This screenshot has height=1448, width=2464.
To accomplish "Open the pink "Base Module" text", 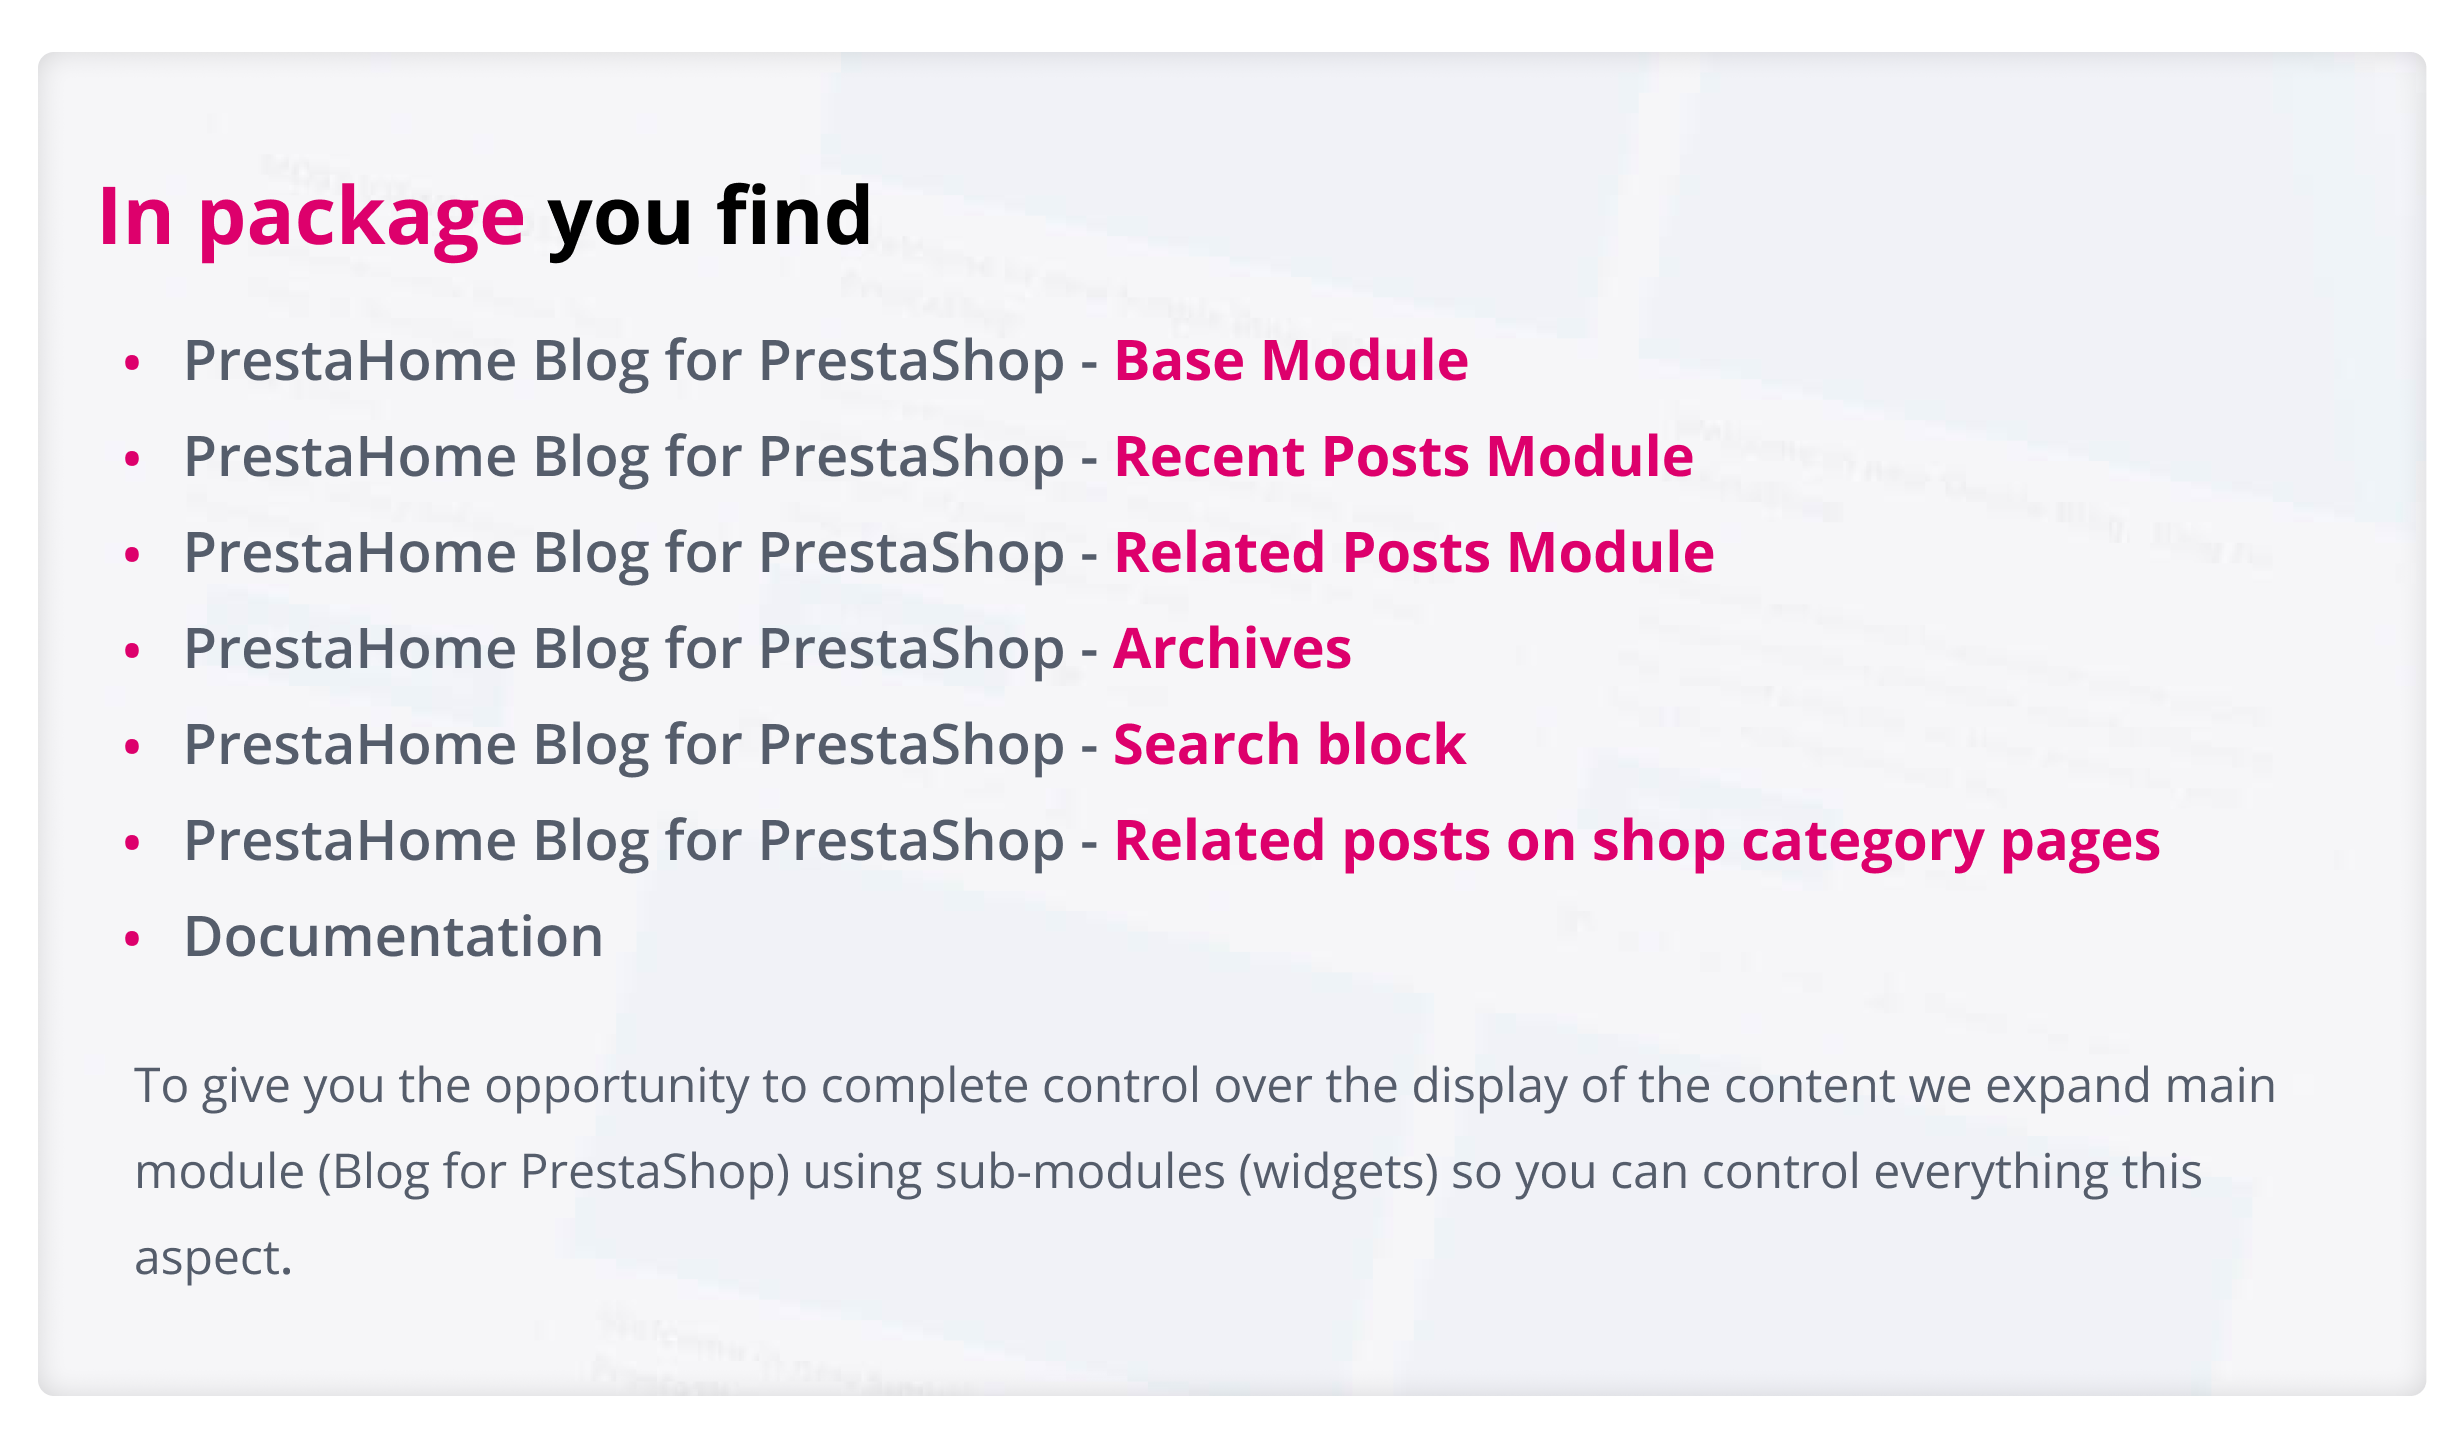I will tap(1290, 360).
